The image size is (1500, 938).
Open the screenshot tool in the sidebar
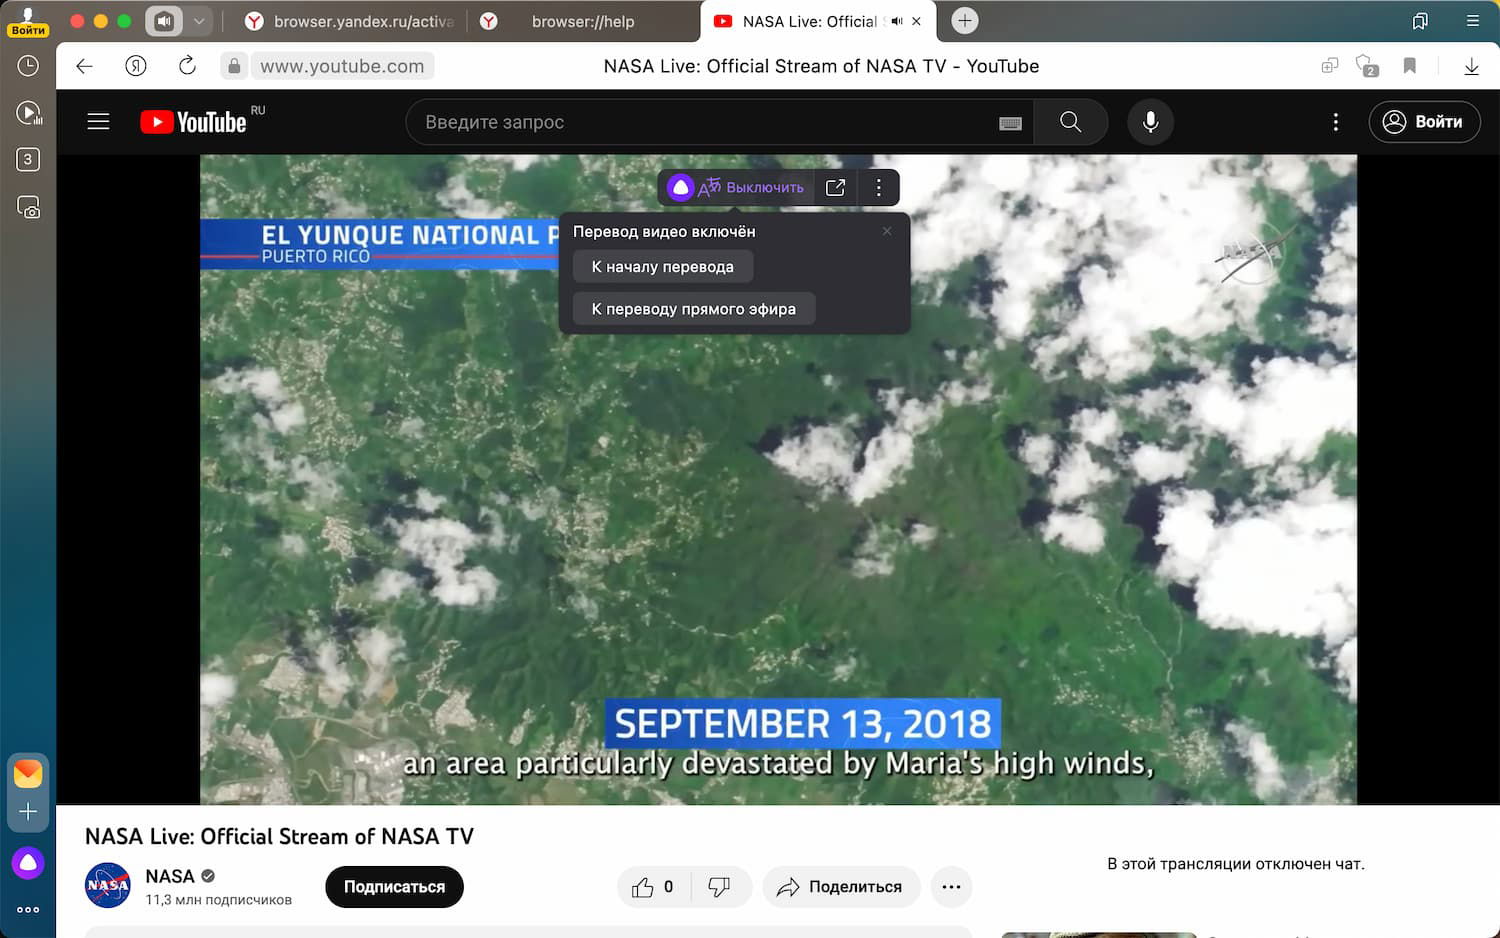(x=28, y=207)
